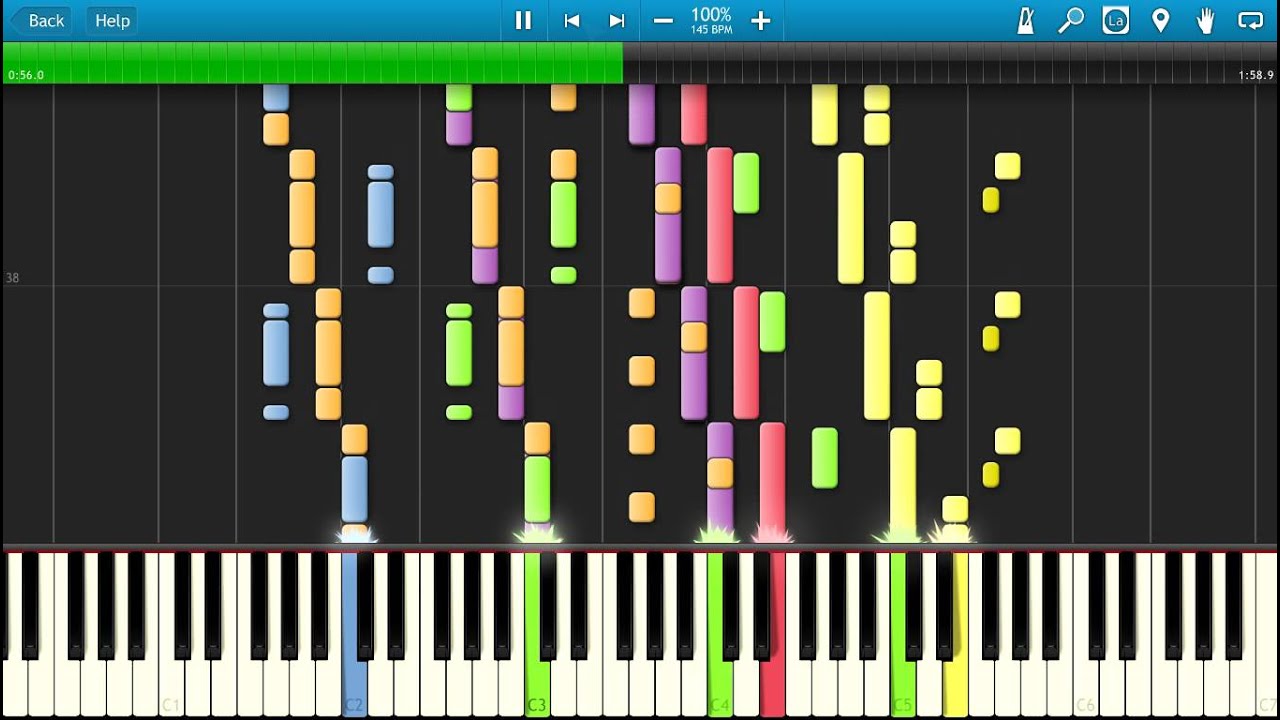
Task: Play the red highlighted key above C4
Action: point(772,690)
